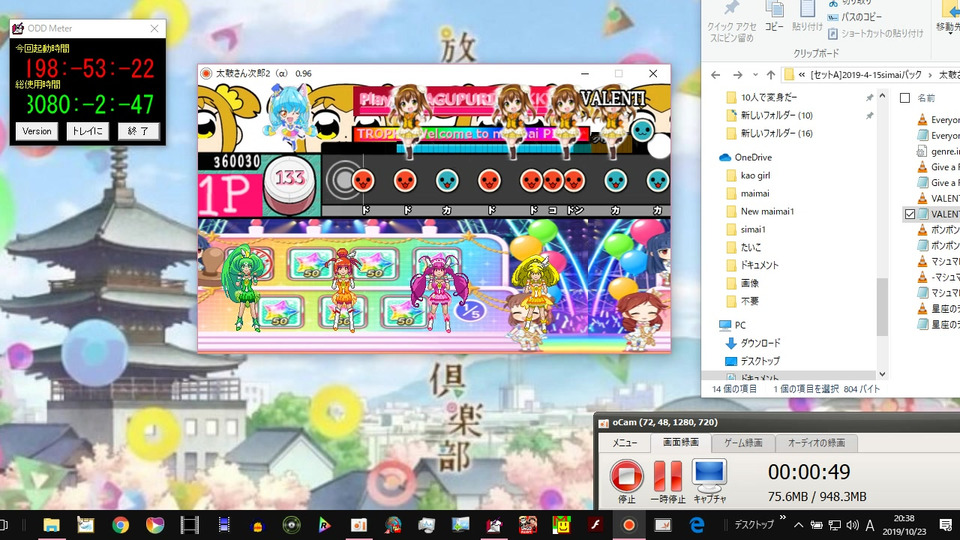Viewport: 960px width, 540px height.
Task: Open notification center on taskbar
Action: pos(946,525)
